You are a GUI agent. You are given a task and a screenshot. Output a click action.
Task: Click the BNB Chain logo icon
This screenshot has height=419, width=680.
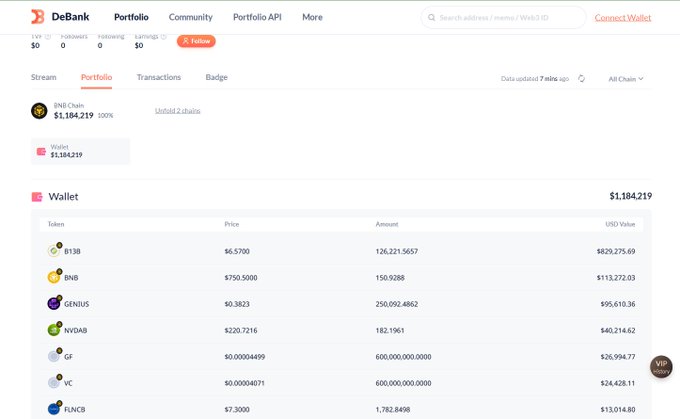tap(39, 111)
